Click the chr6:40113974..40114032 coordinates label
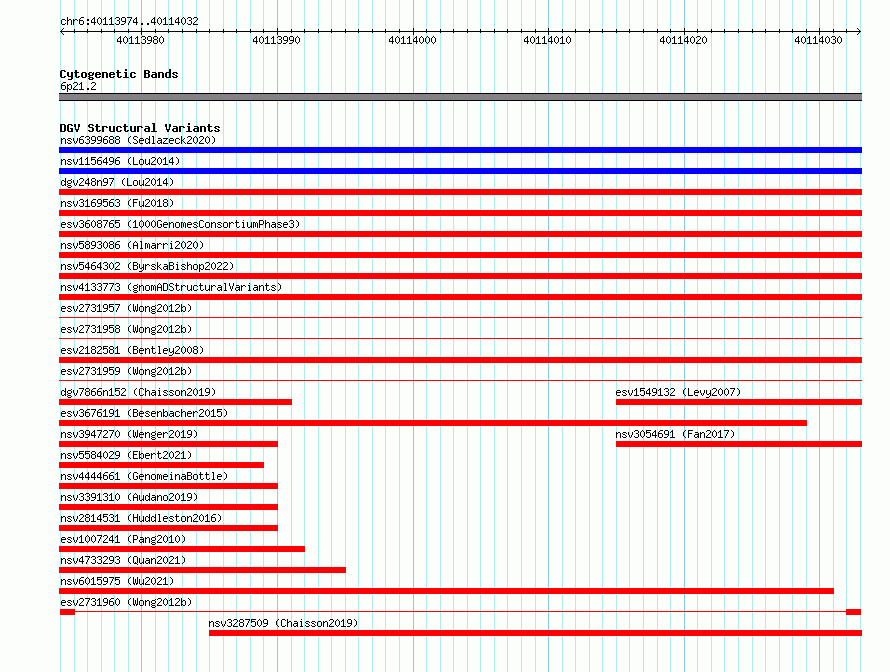Screen dimensions: 890x672 (x=129, y=21)
